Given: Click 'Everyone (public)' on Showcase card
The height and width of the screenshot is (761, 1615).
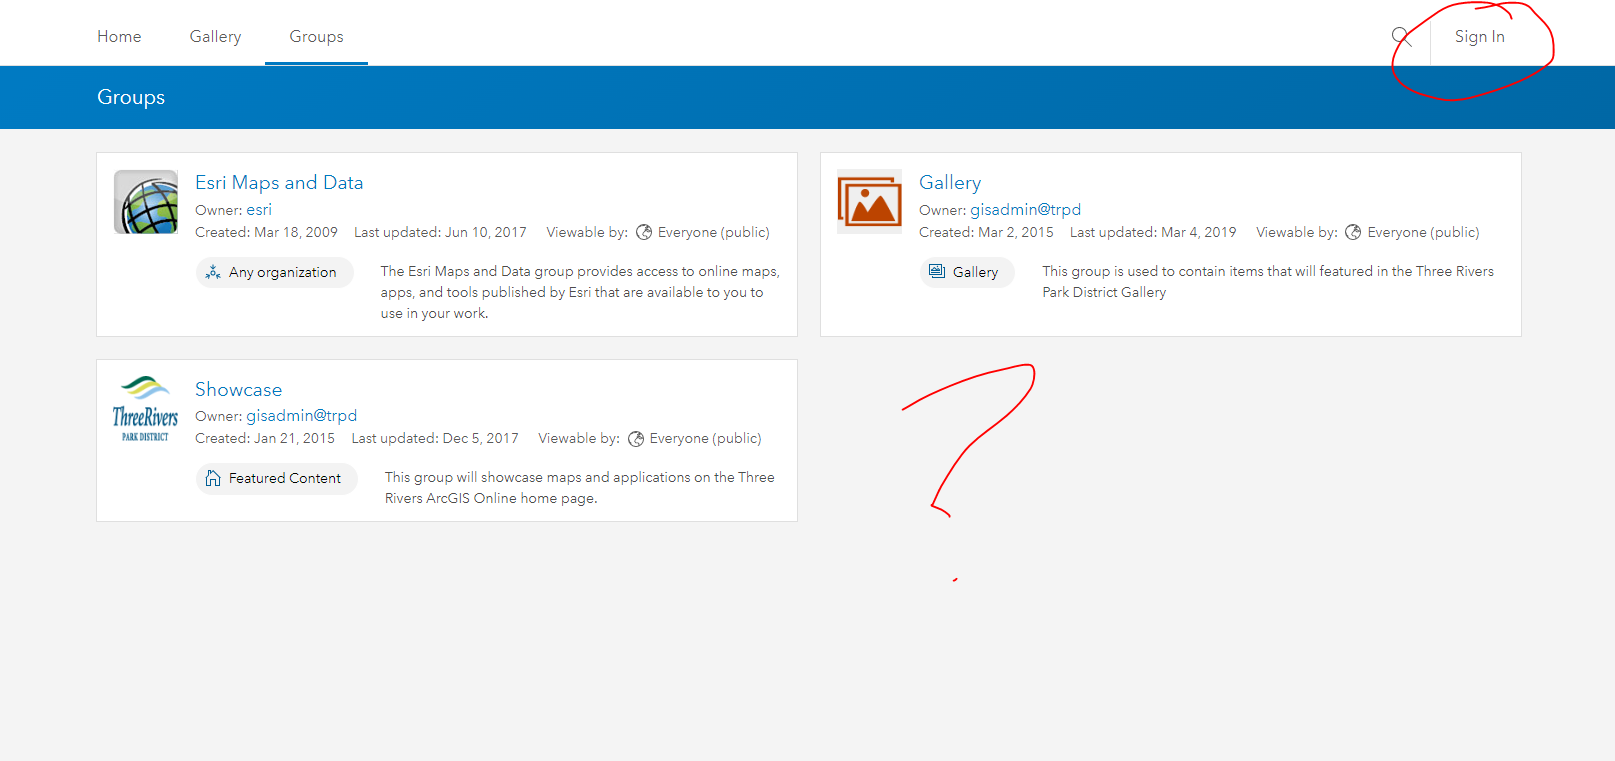Looking at the screenshot, I should click(x=705, y=438).
